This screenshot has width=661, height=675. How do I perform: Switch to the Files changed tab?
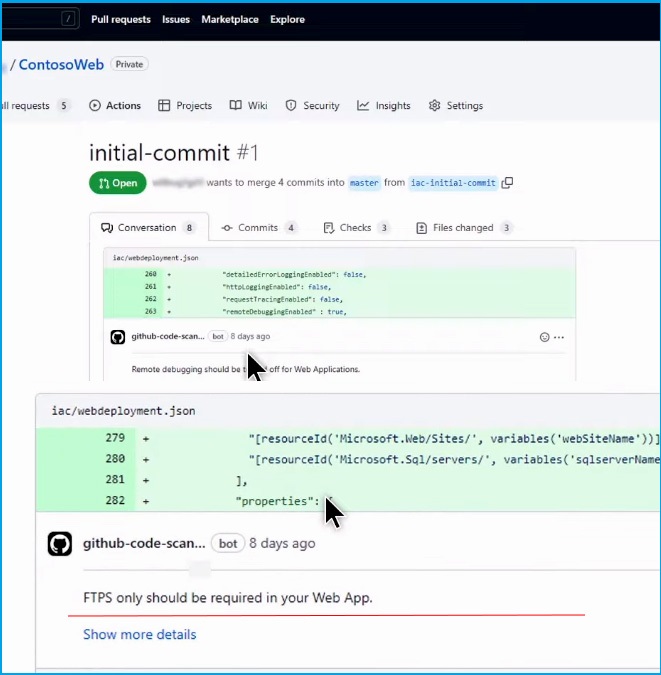tap(465, 228)
